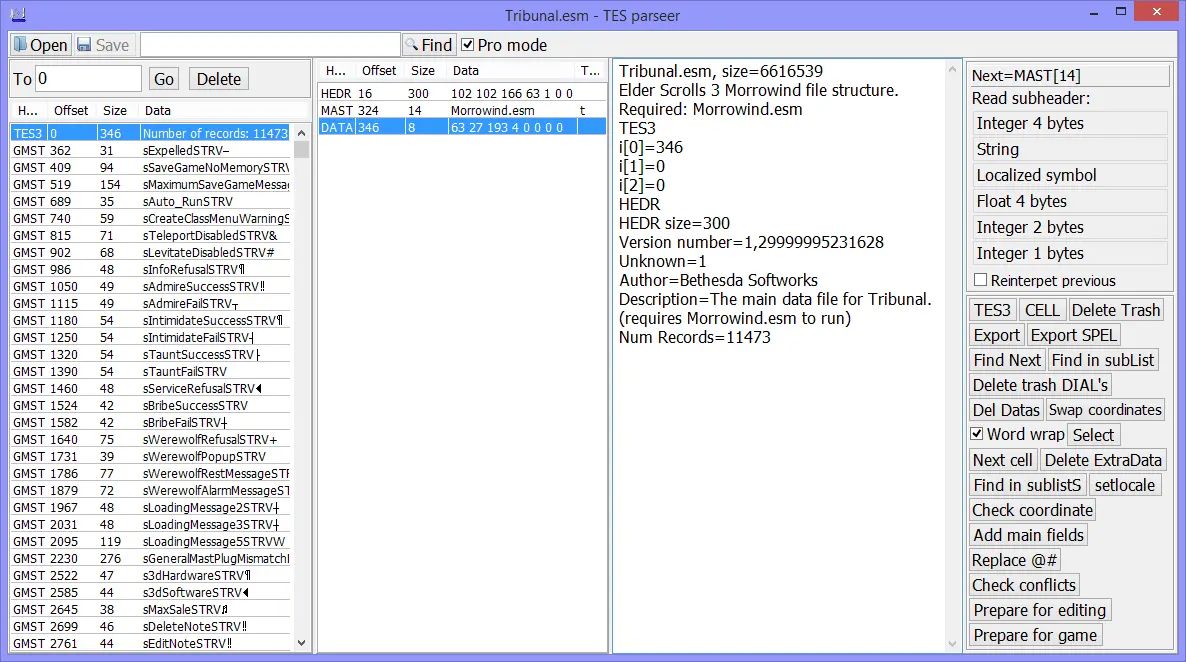Click the To offset input field
Screen dimensions: 1186x662
88,79
